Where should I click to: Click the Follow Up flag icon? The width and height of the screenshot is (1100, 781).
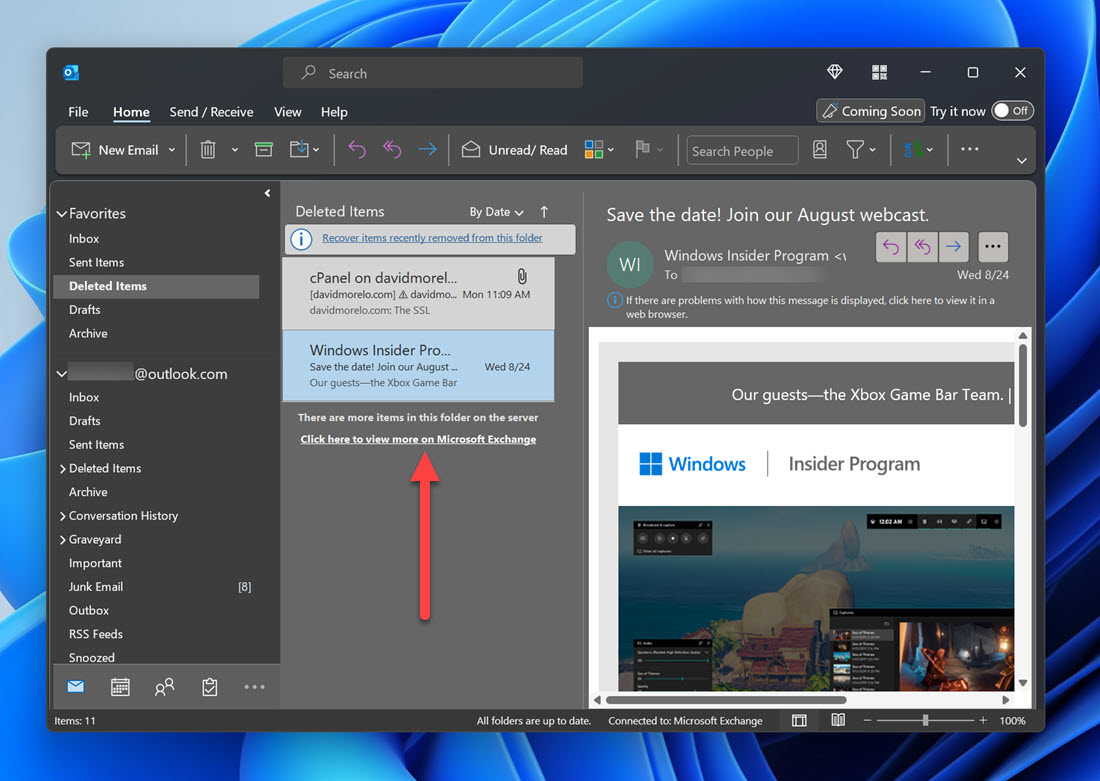[x=642, y=149]
